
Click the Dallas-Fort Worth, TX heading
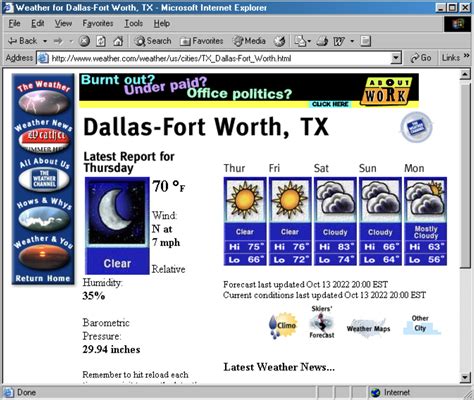click(x=206, y=127)
